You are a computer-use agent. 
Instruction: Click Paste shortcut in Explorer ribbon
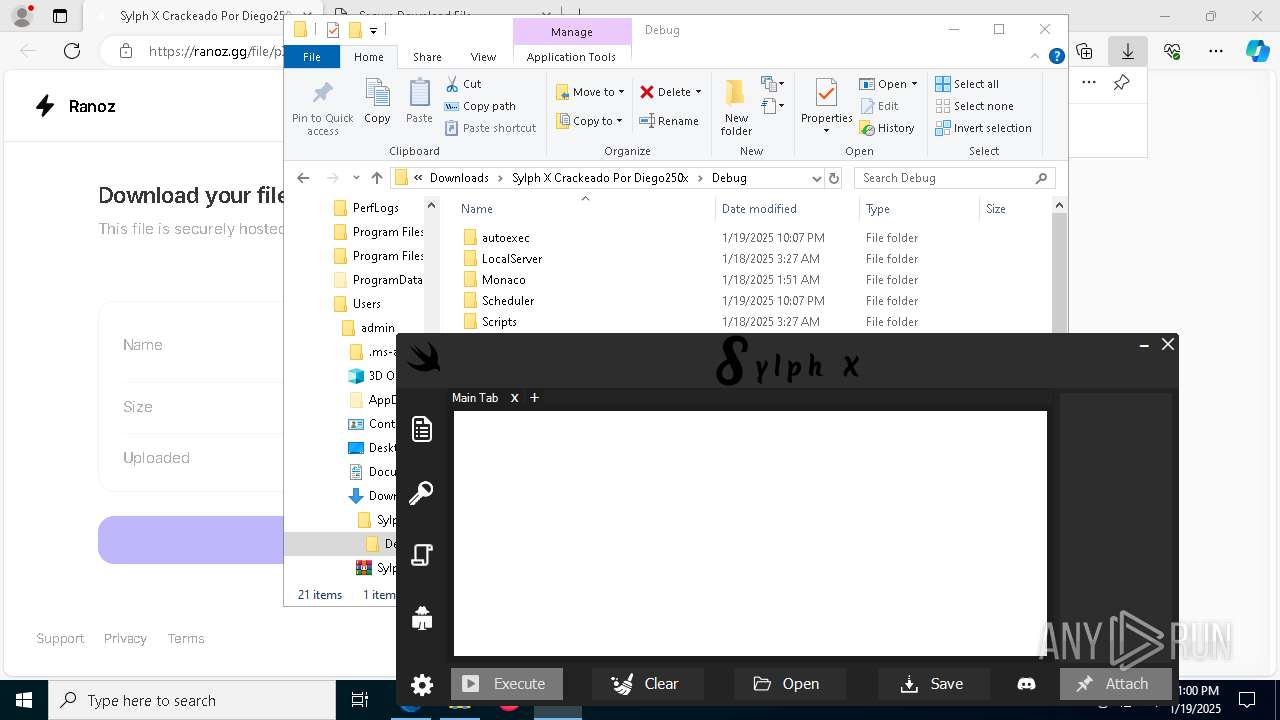[490, 128]
